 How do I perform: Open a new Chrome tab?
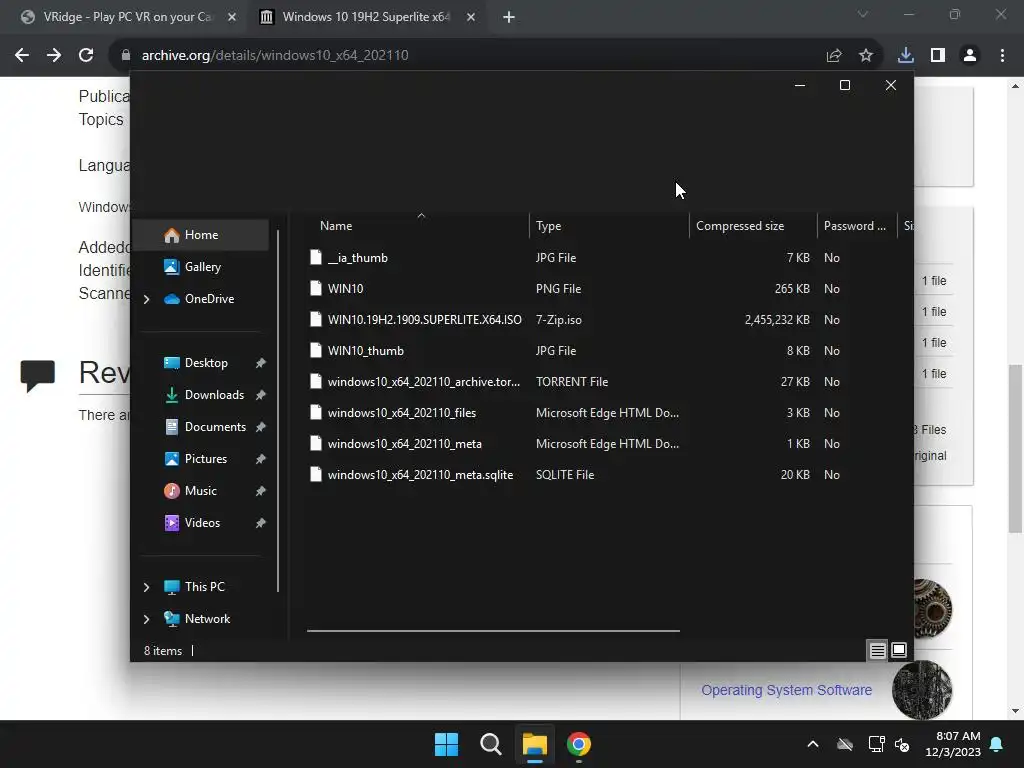coord(509,17)
